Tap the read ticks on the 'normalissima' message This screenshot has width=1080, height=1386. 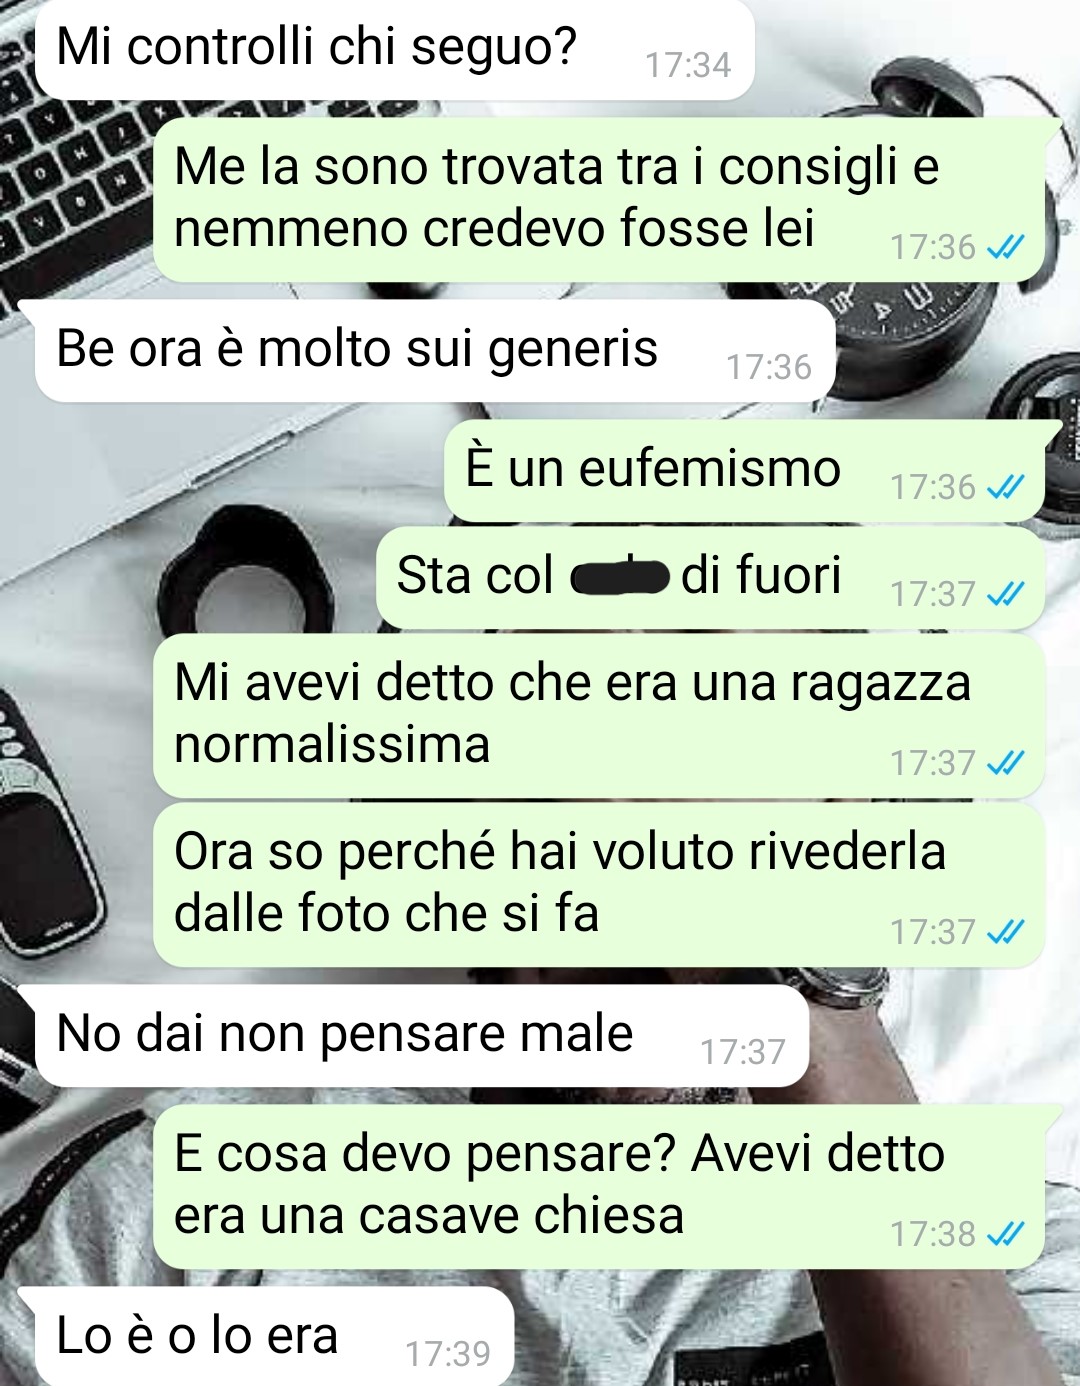tap(1005, 762)
